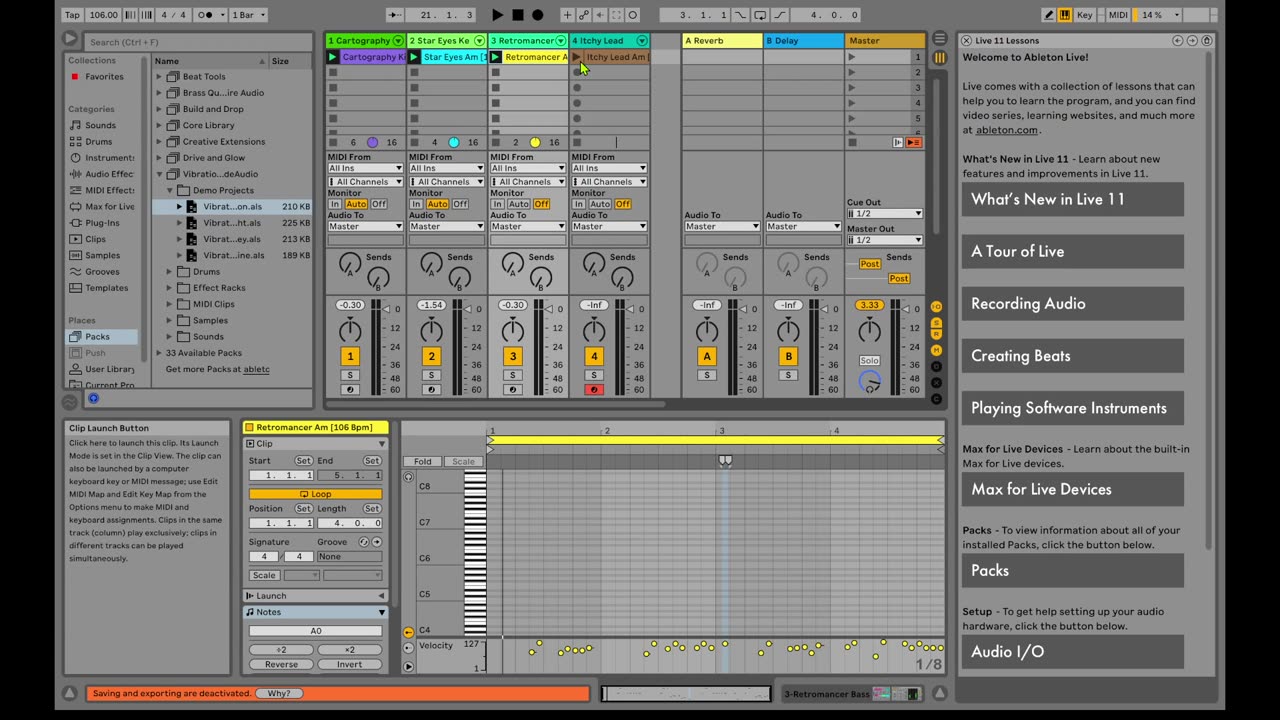This screenshot has height=720, width=1280.
Task: Launch scene 1 in Master track
Action: (x=852, y=57)
